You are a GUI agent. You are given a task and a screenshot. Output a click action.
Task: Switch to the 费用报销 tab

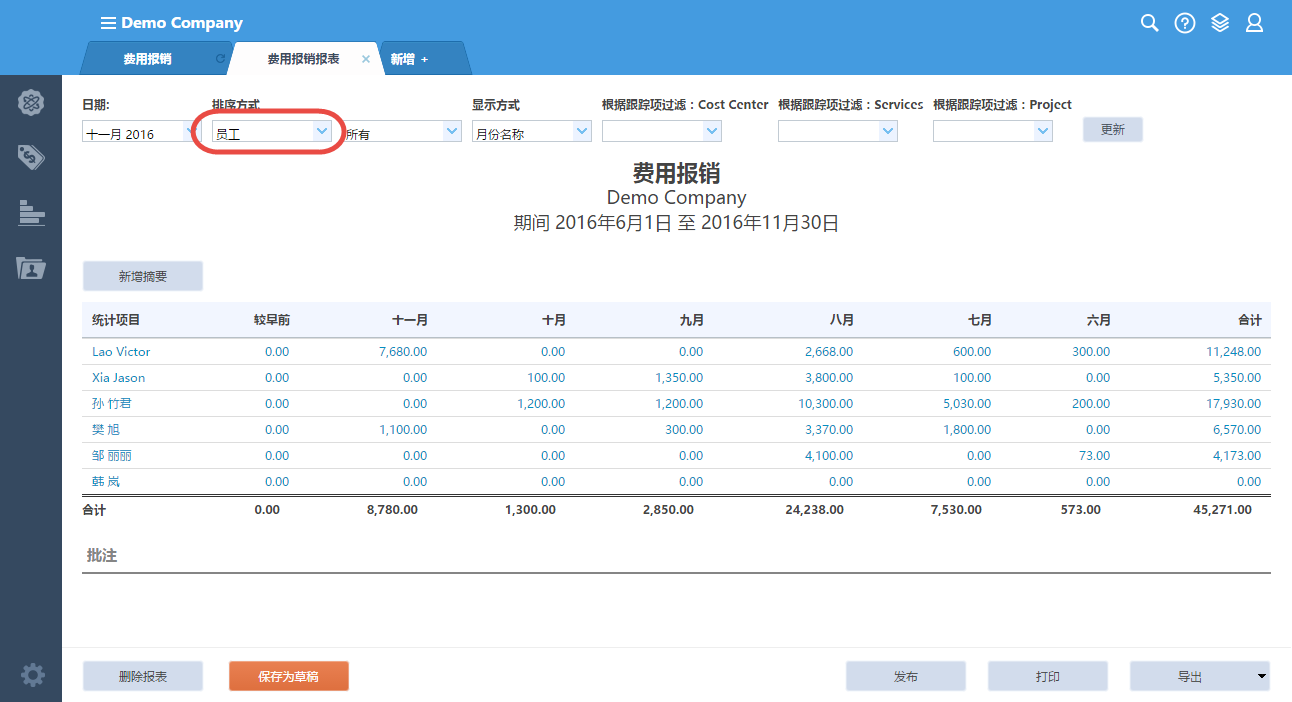point(148,59)
